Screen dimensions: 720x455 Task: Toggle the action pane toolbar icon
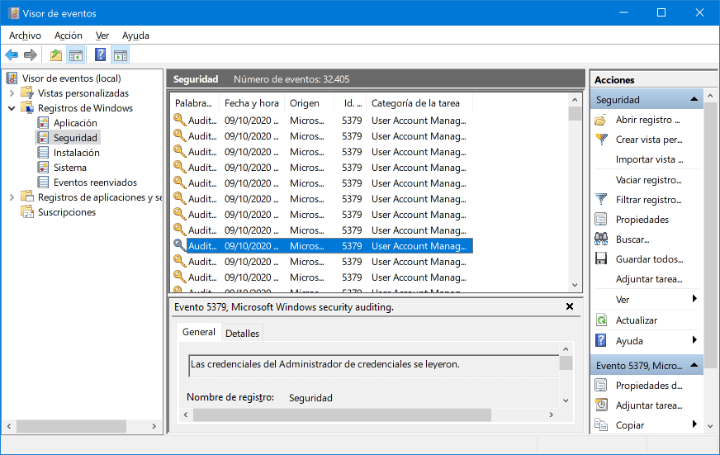pyautogui.click(x=121, y=55)
